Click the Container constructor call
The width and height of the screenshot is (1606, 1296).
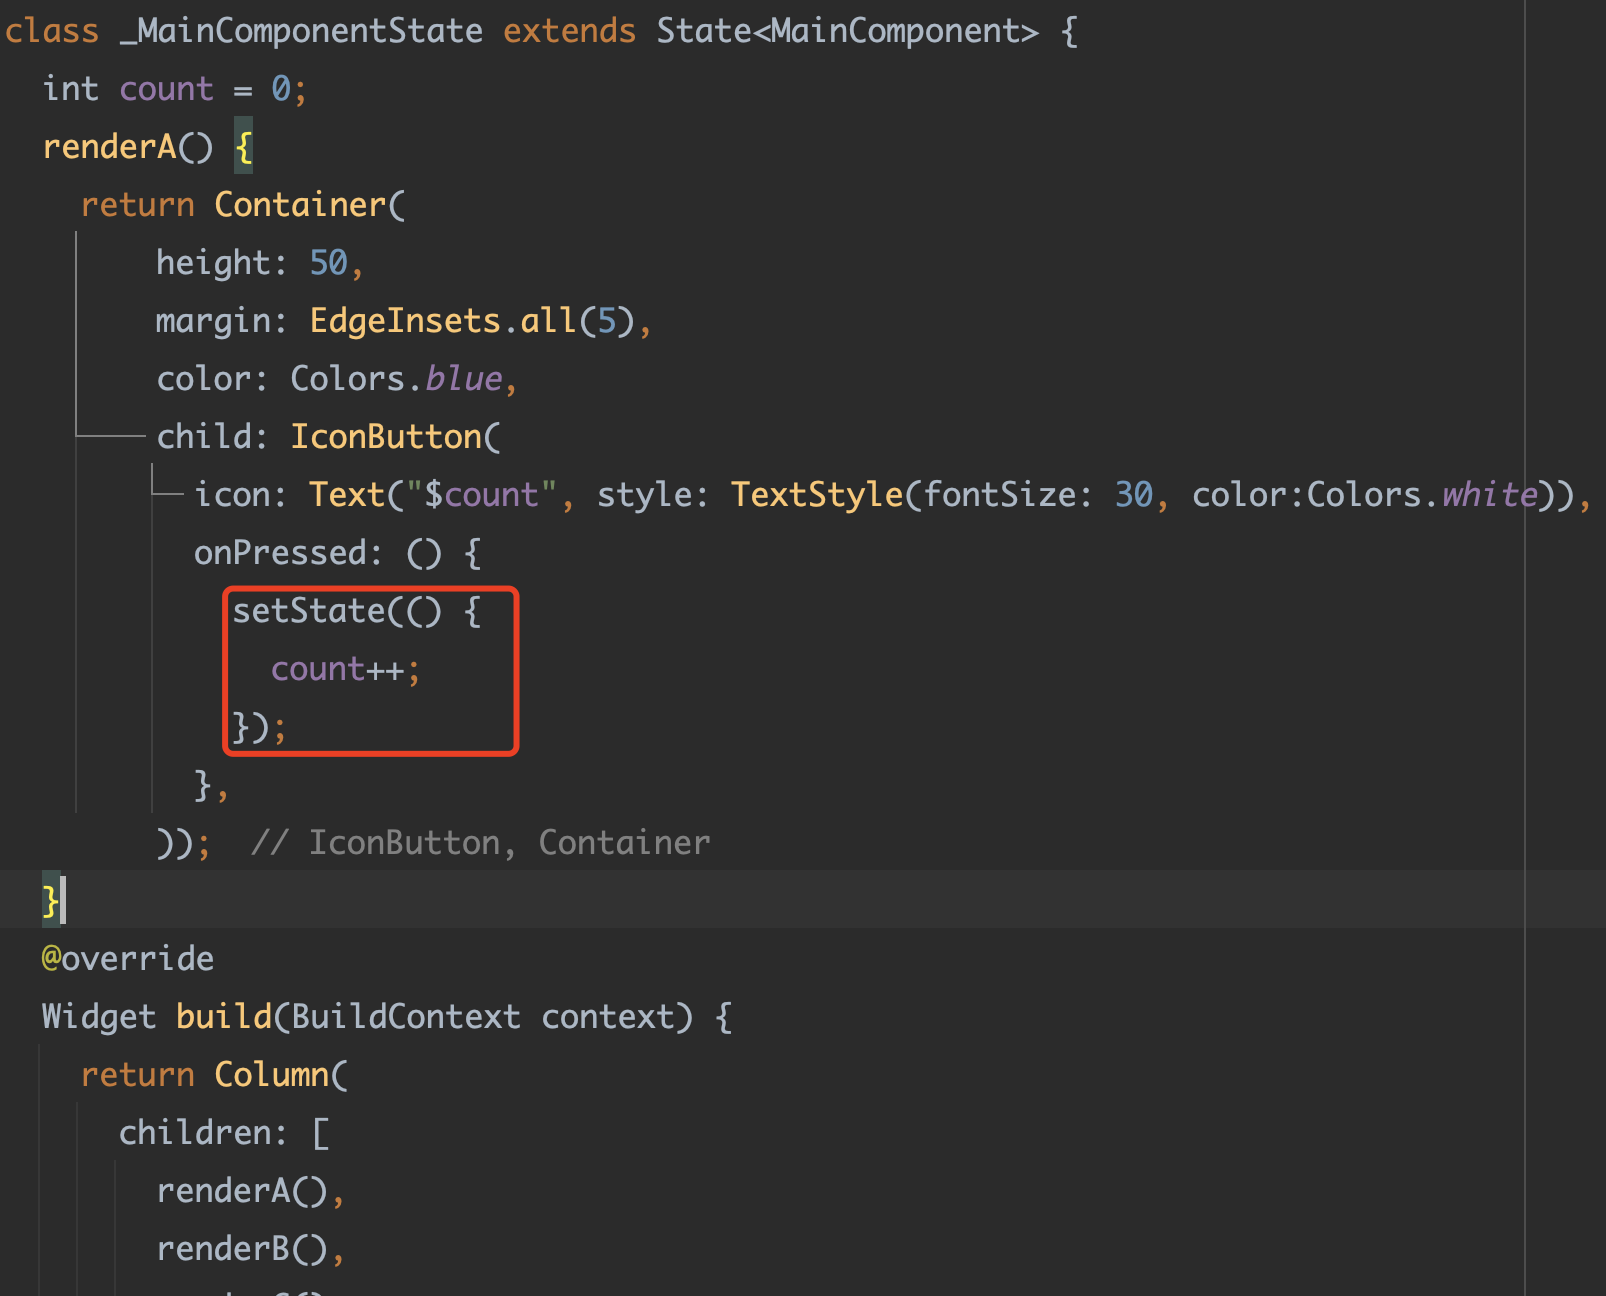pos(300,204)
